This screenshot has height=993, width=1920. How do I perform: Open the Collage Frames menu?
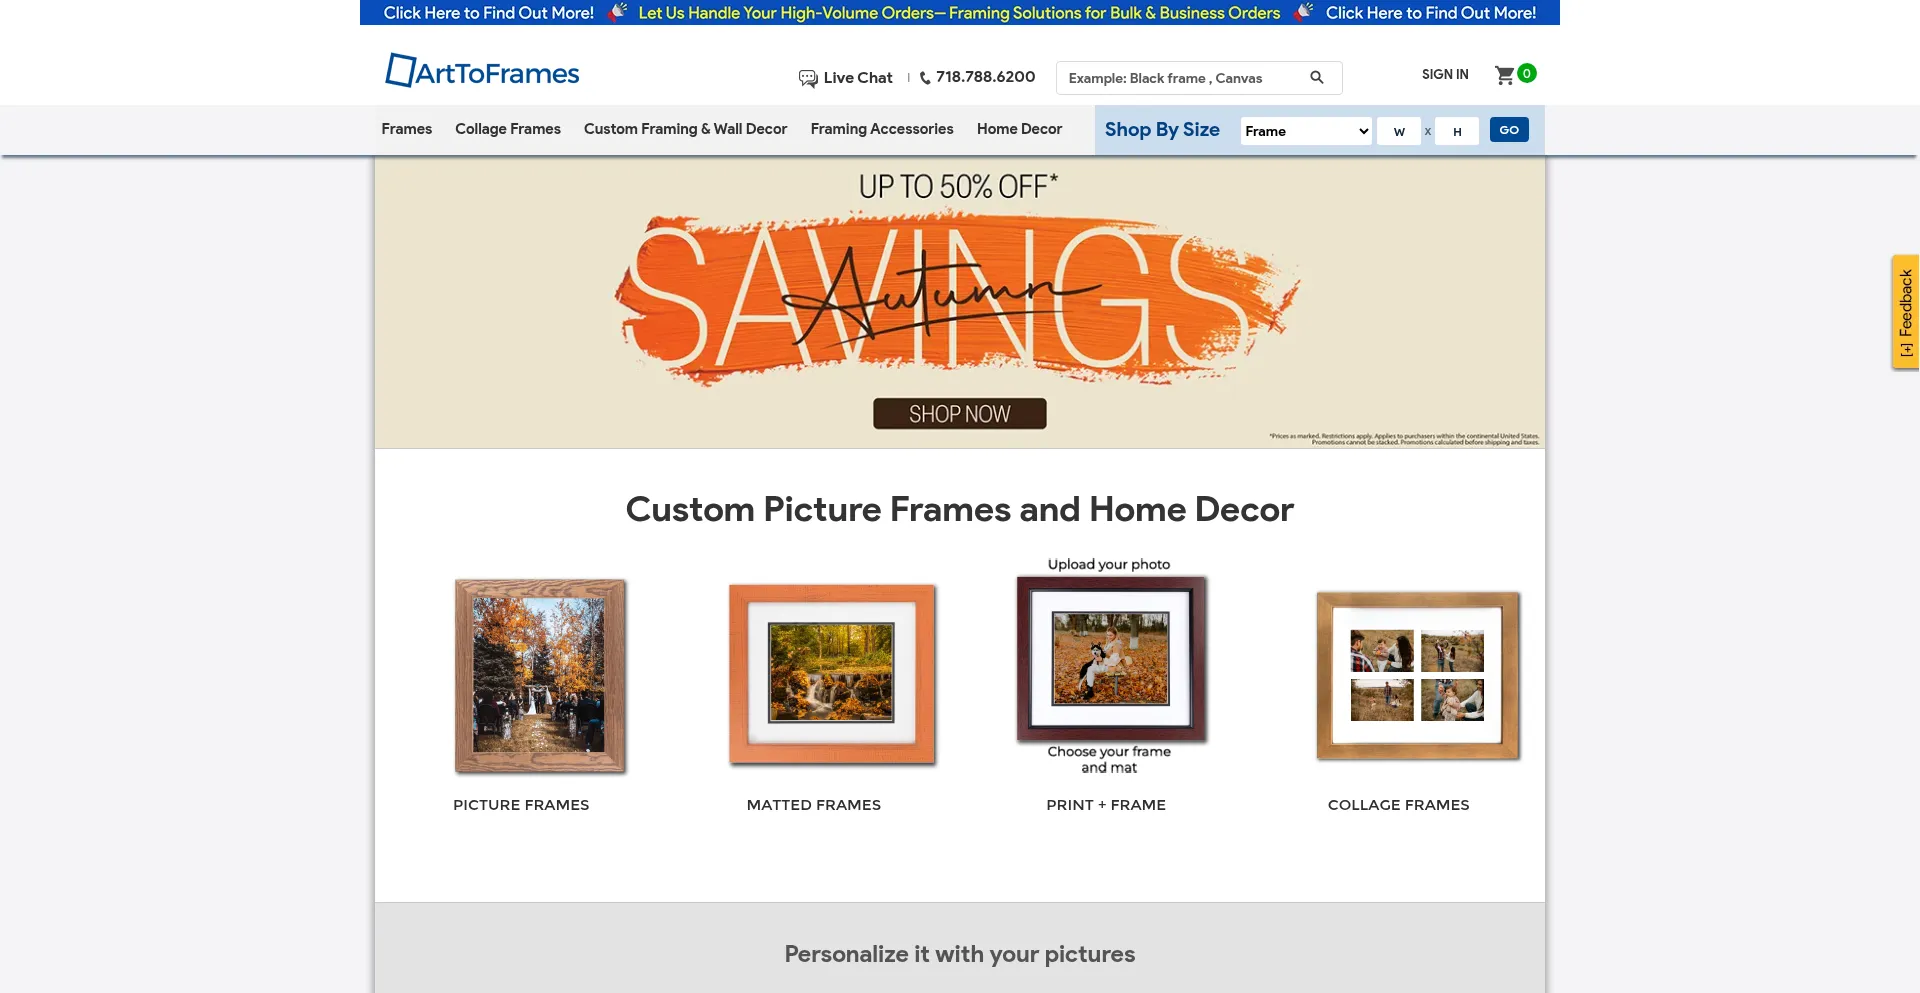click(508, 129)
